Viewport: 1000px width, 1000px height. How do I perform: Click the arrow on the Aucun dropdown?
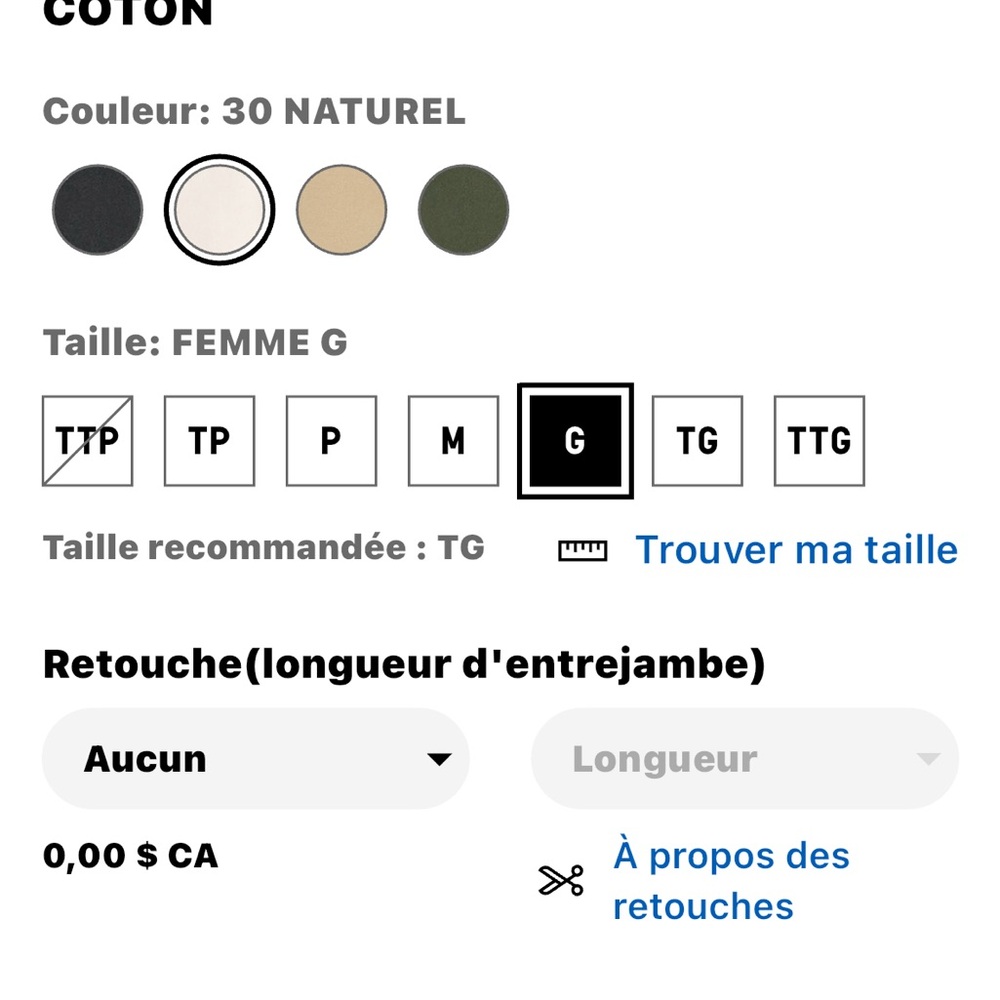[439, 759]
